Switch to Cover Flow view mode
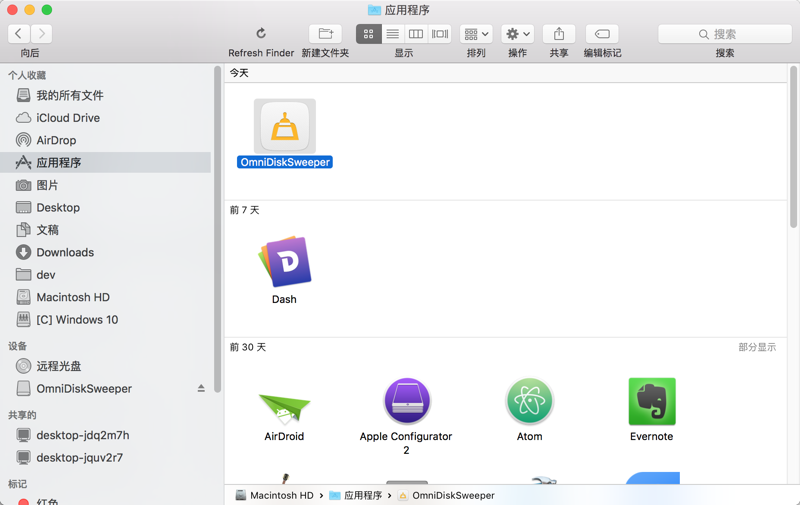 pyautogui.click(x=440, y=34)
